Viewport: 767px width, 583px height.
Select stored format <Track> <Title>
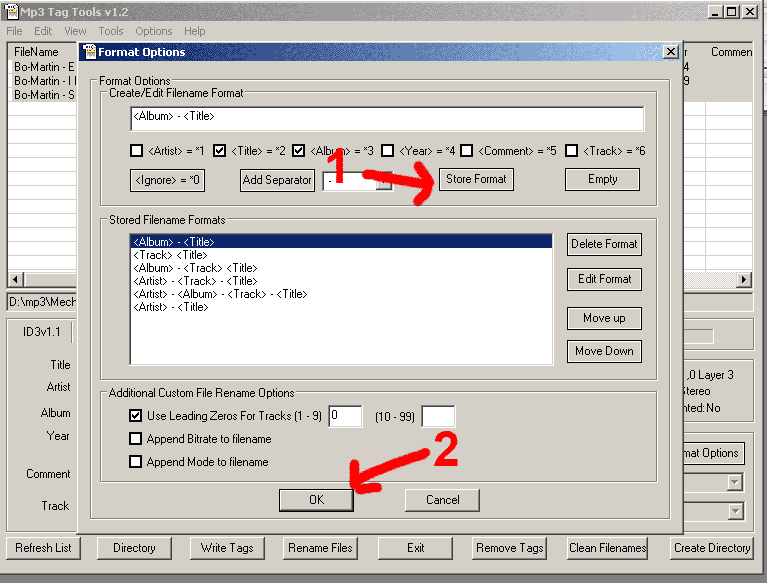(341, 255)
